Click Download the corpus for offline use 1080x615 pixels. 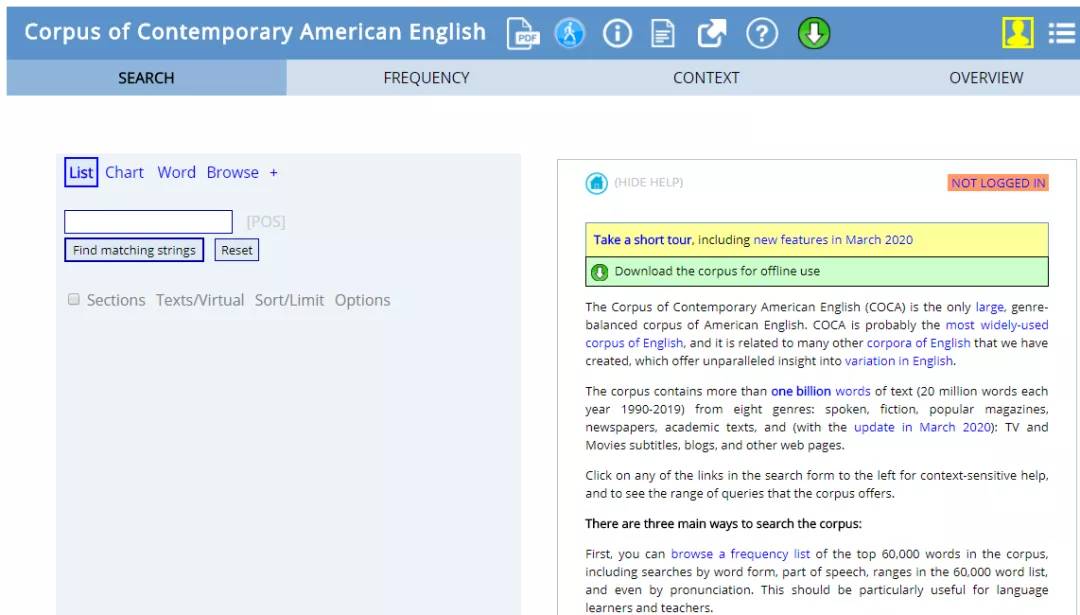pos(717,271)
